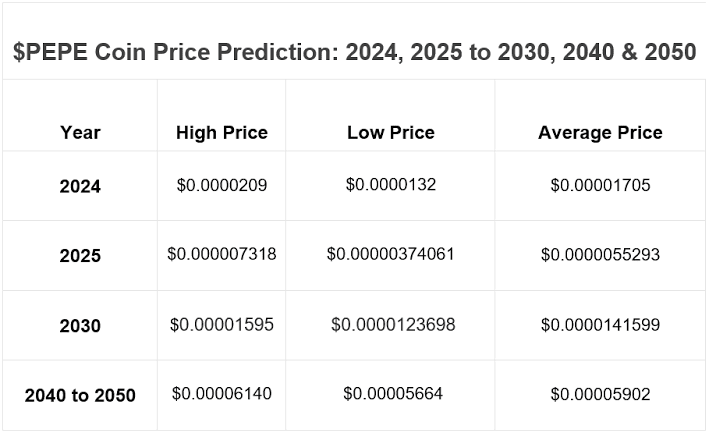The image size is (709, 433).
Task: Select the 2025 low price $0.00000374061
Action: coord(390,254)
